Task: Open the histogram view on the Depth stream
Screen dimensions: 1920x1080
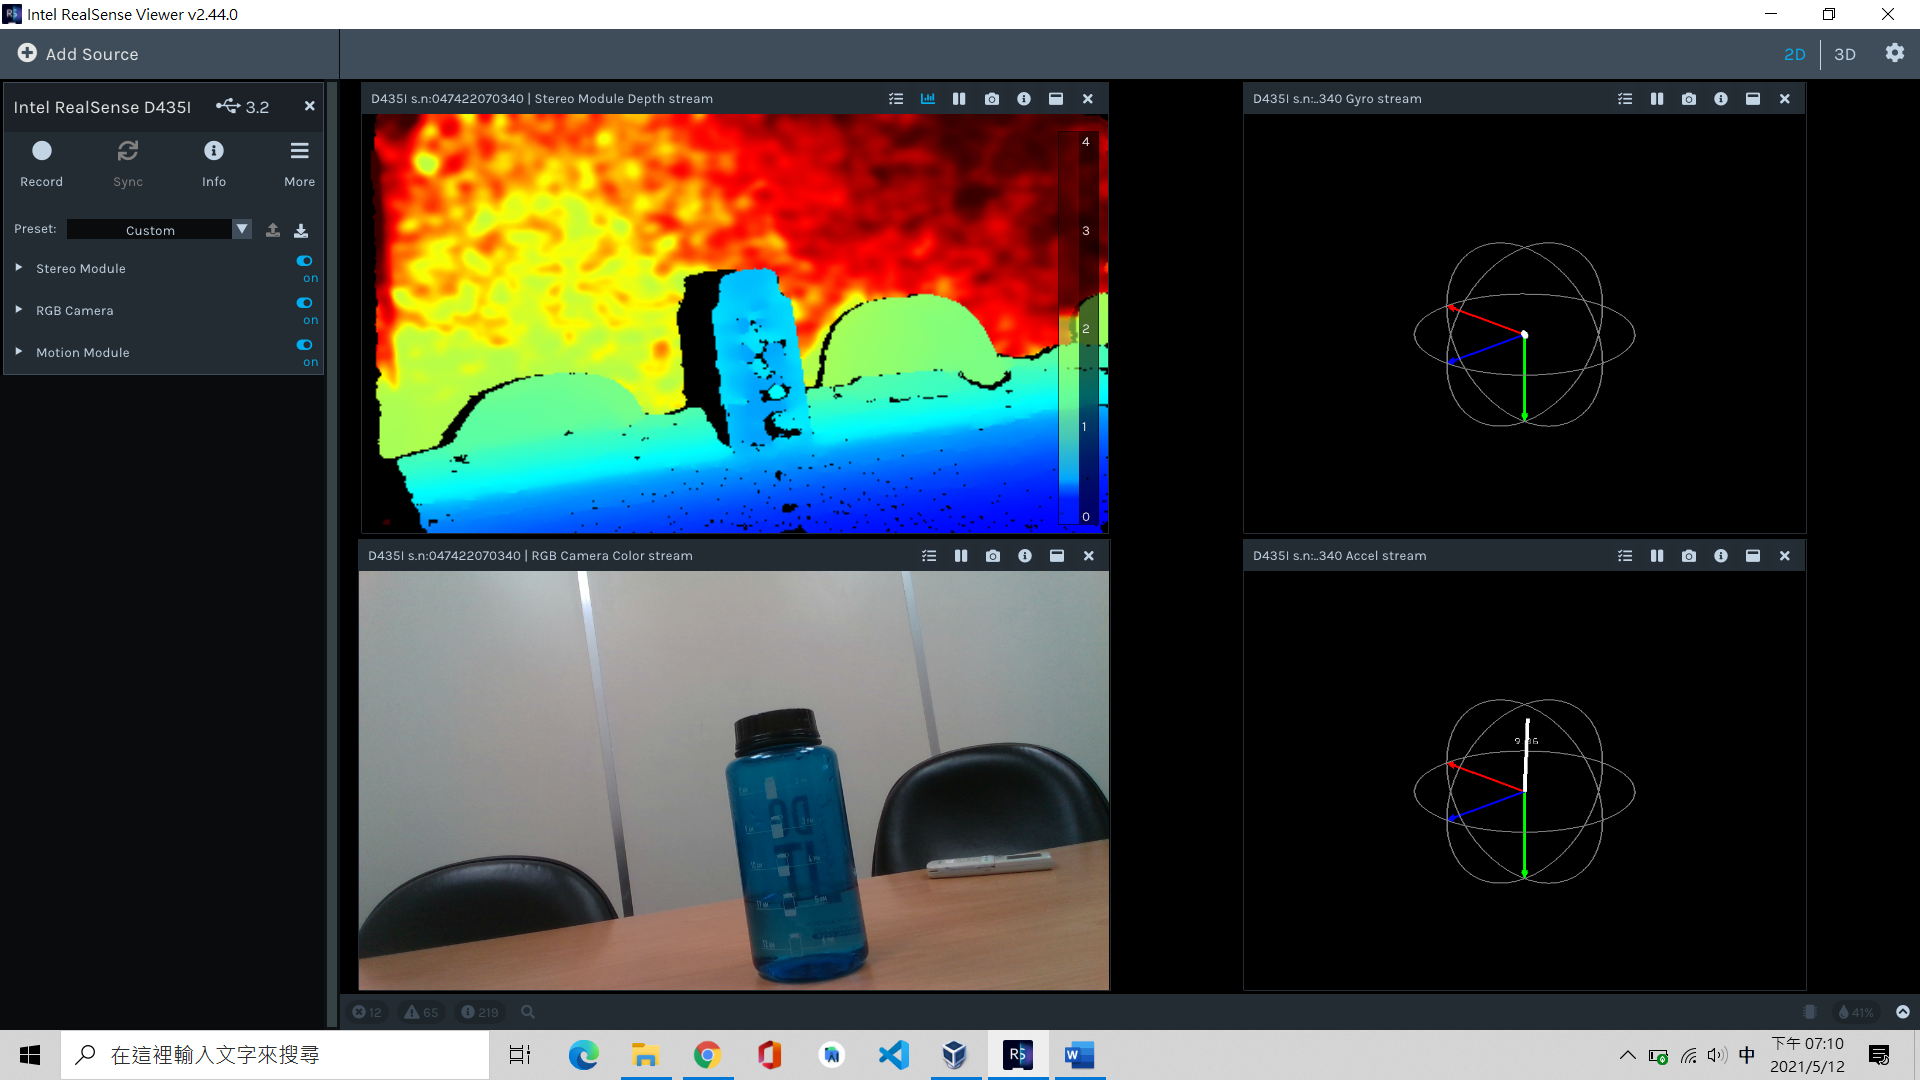Action: pyautogui.click(x=927, y=98)
